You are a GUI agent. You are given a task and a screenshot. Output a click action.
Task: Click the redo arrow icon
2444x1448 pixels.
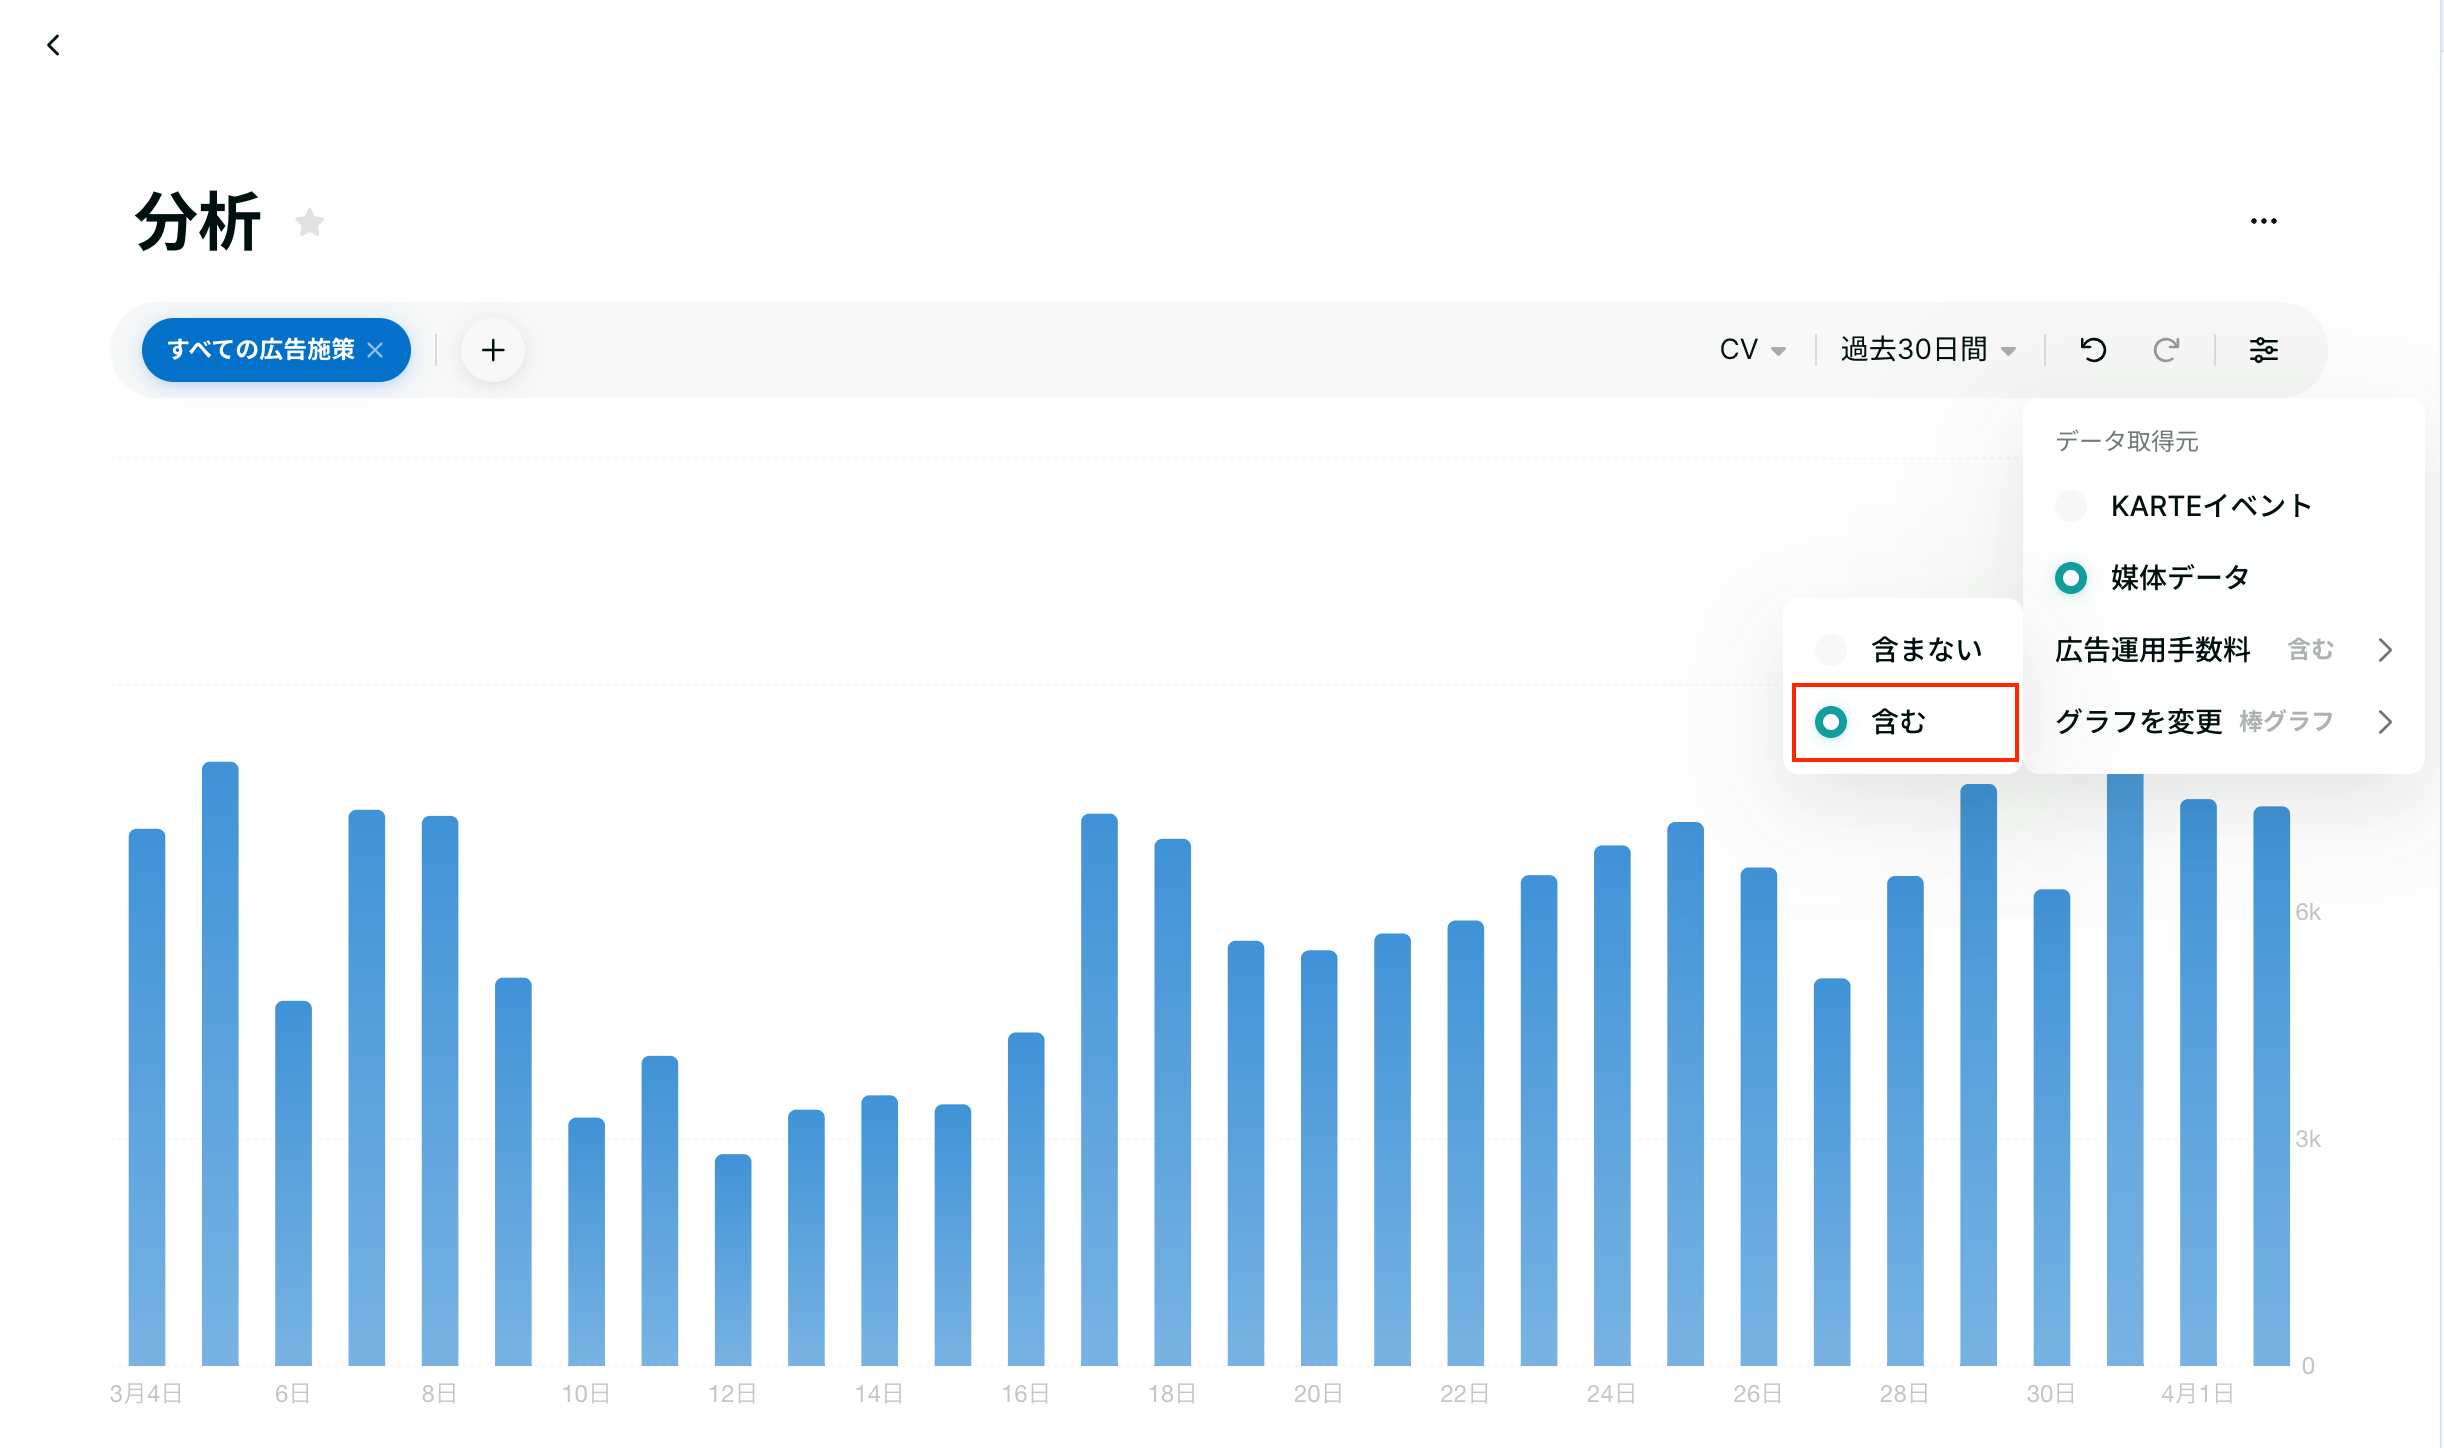(2166, 350)
